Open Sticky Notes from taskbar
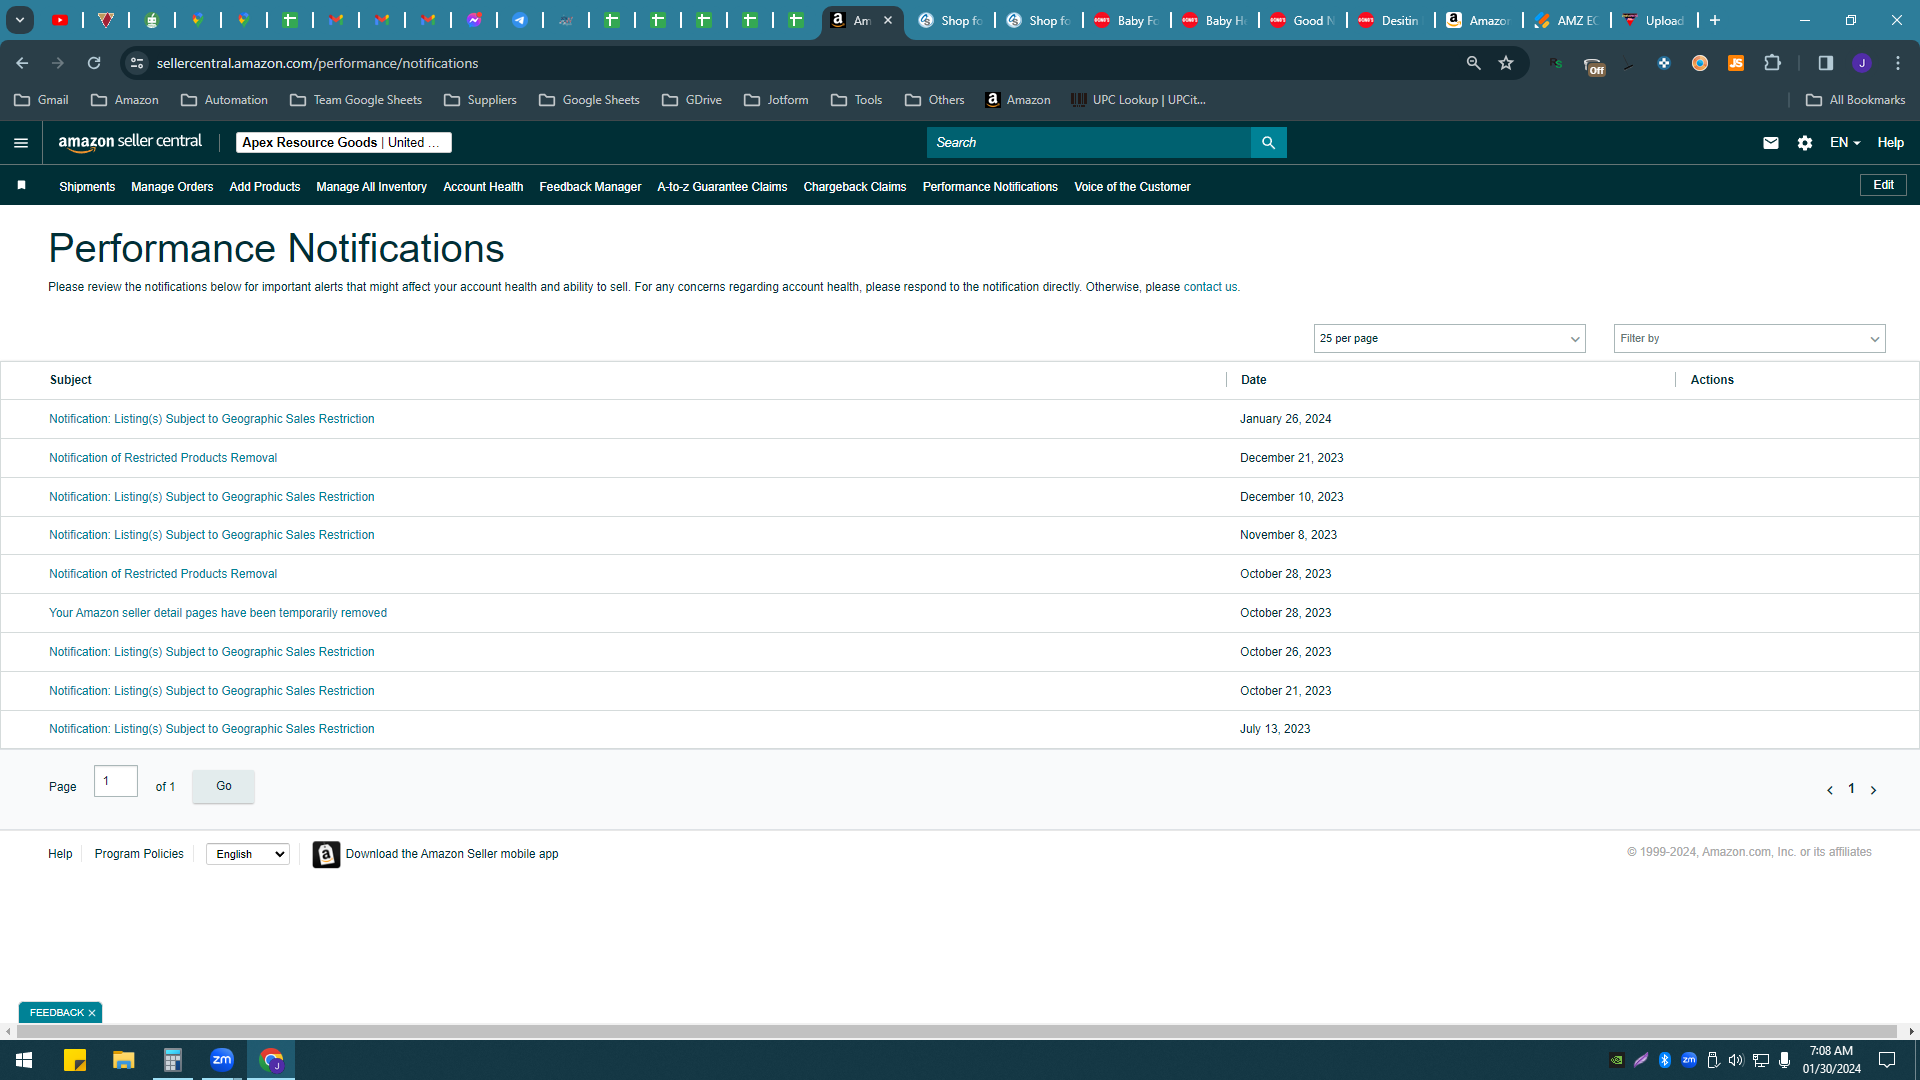 pyautogui.click(x=75, y=1060)
